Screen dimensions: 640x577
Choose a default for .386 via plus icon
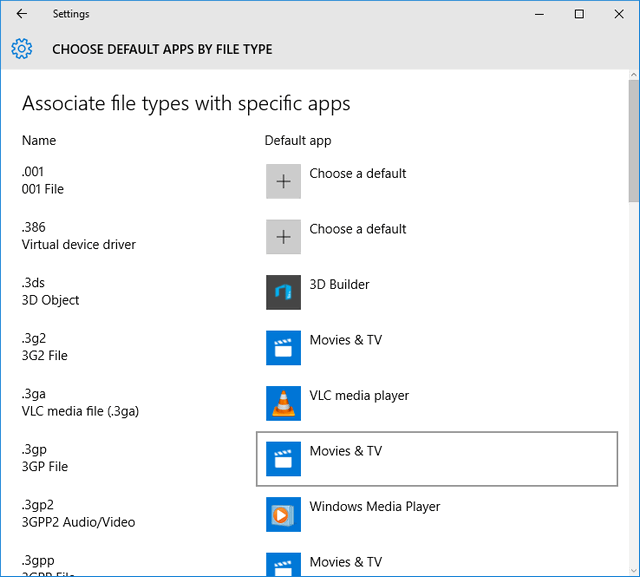pos(283,237)
